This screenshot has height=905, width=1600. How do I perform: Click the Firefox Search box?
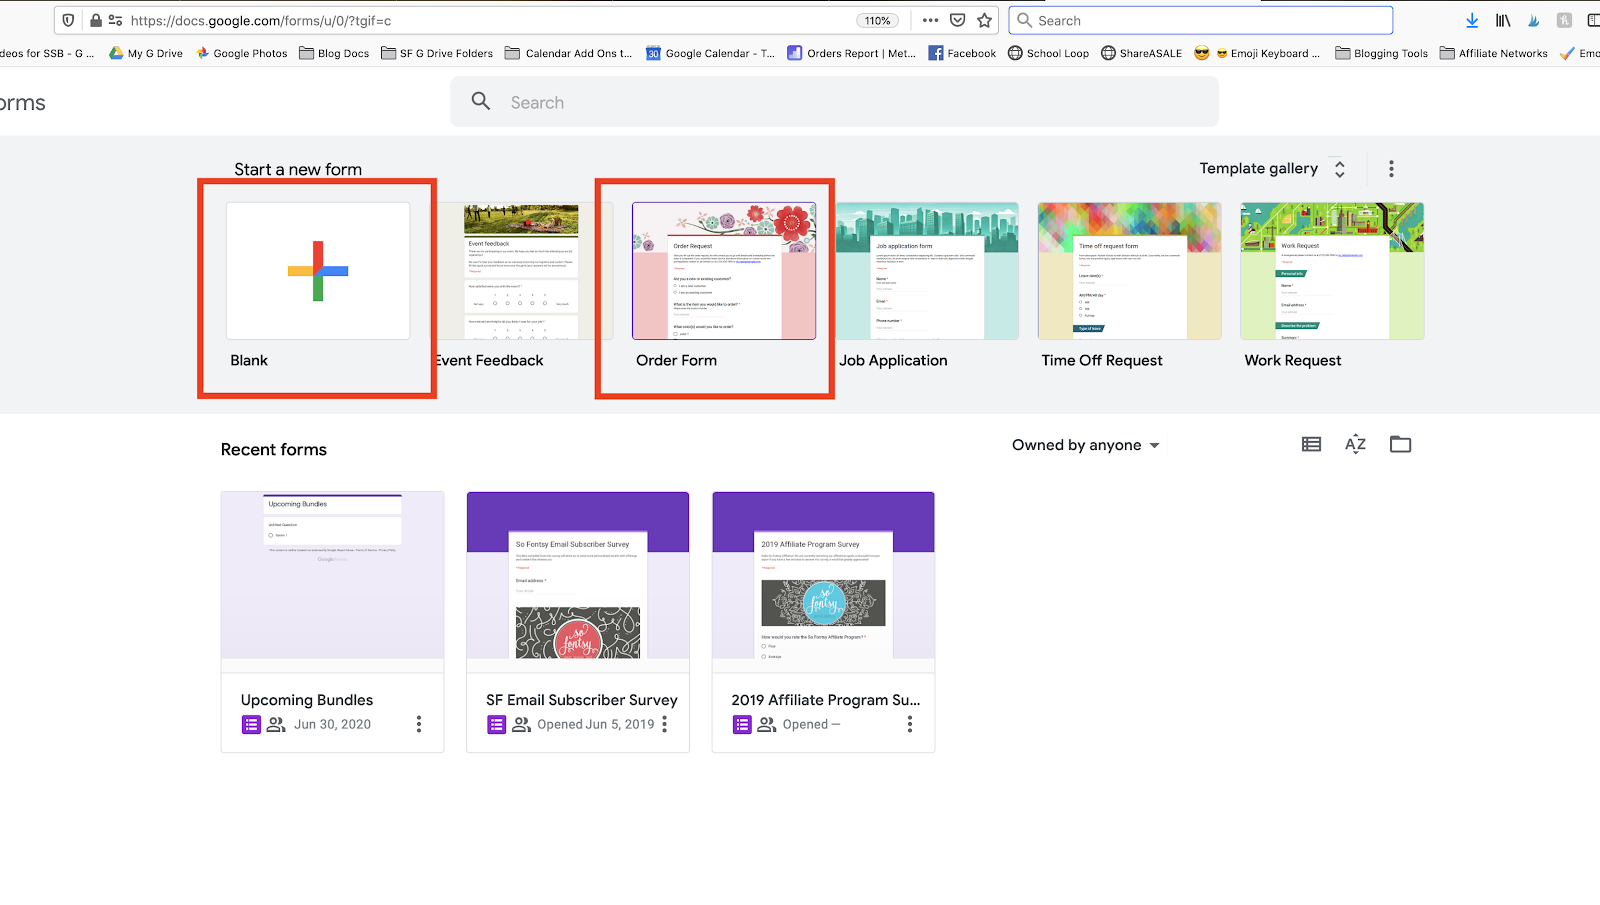[x=1201, y=20]
